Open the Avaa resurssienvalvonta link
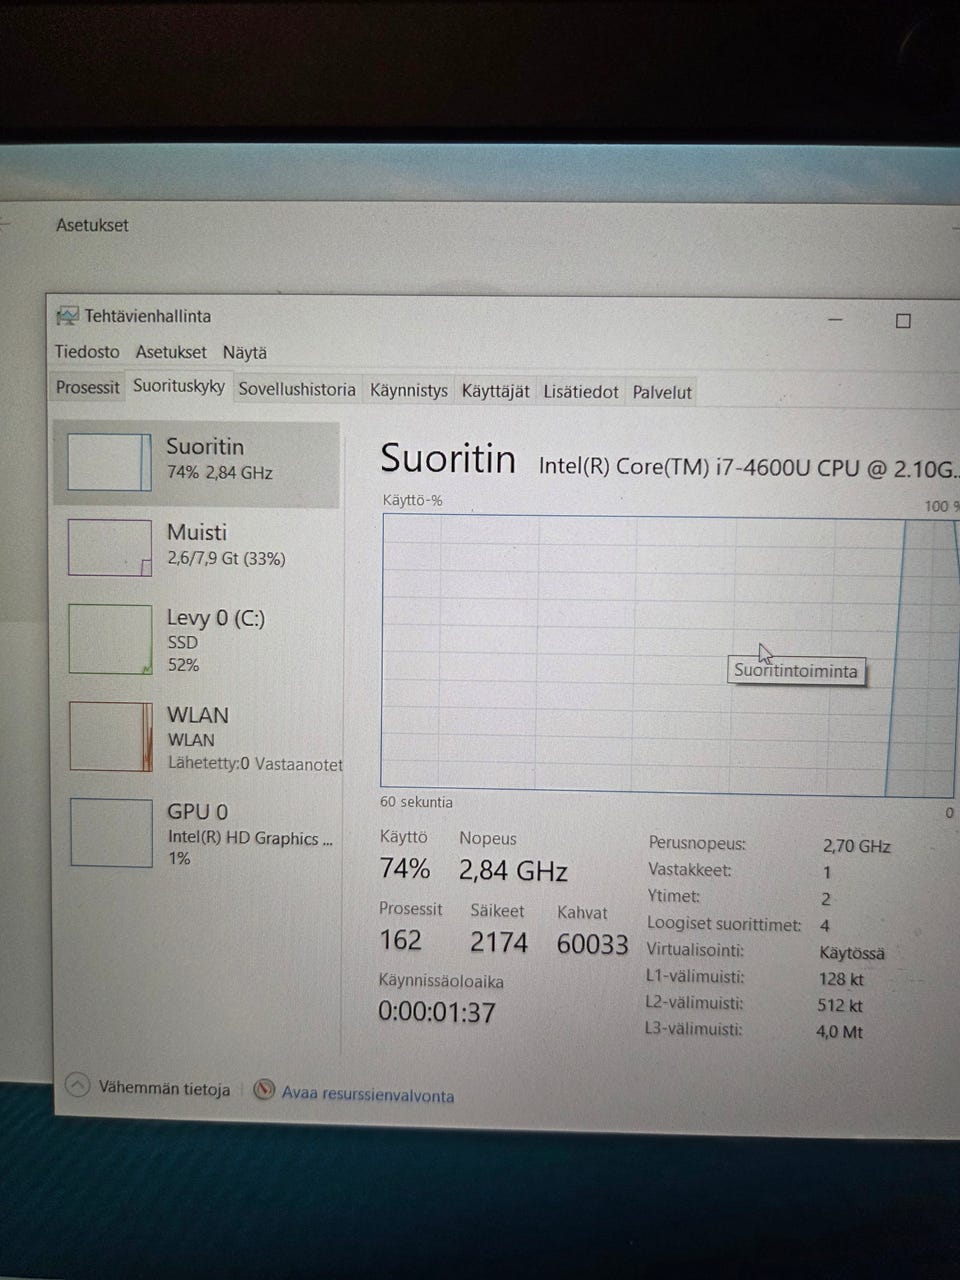 (368, 1095)
